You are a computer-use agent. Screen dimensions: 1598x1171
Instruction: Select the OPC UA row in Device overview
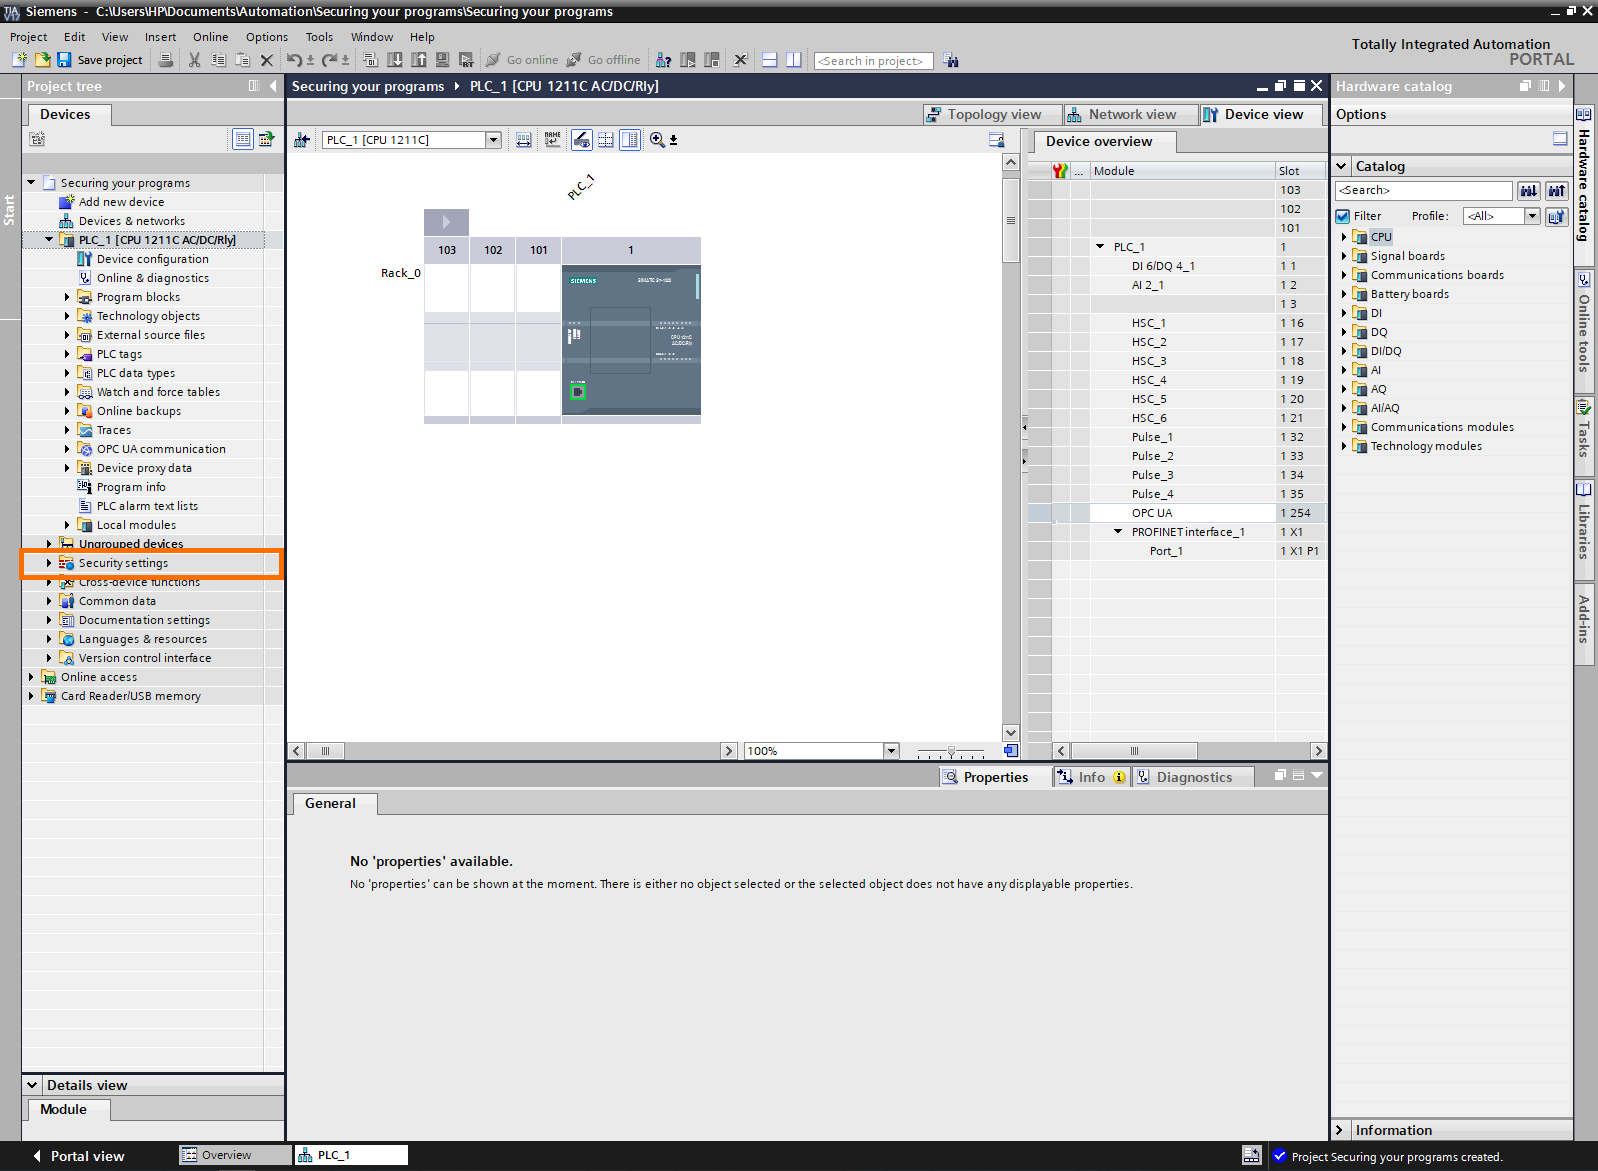(x=1177, y=513)
